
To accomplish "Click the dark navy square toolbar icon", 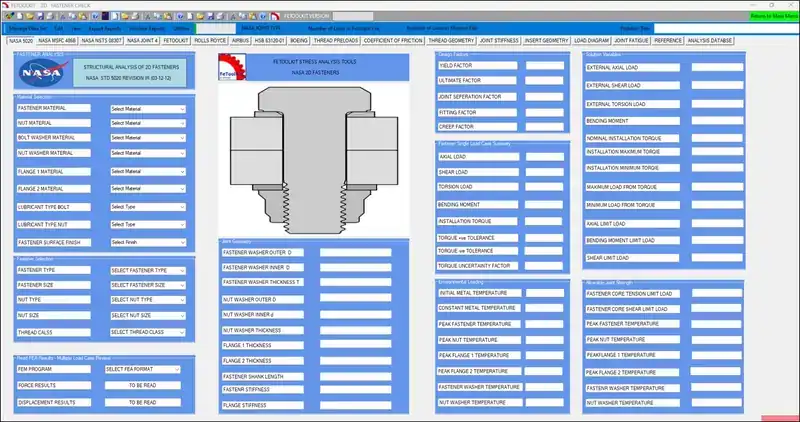I will pos(106,16).
